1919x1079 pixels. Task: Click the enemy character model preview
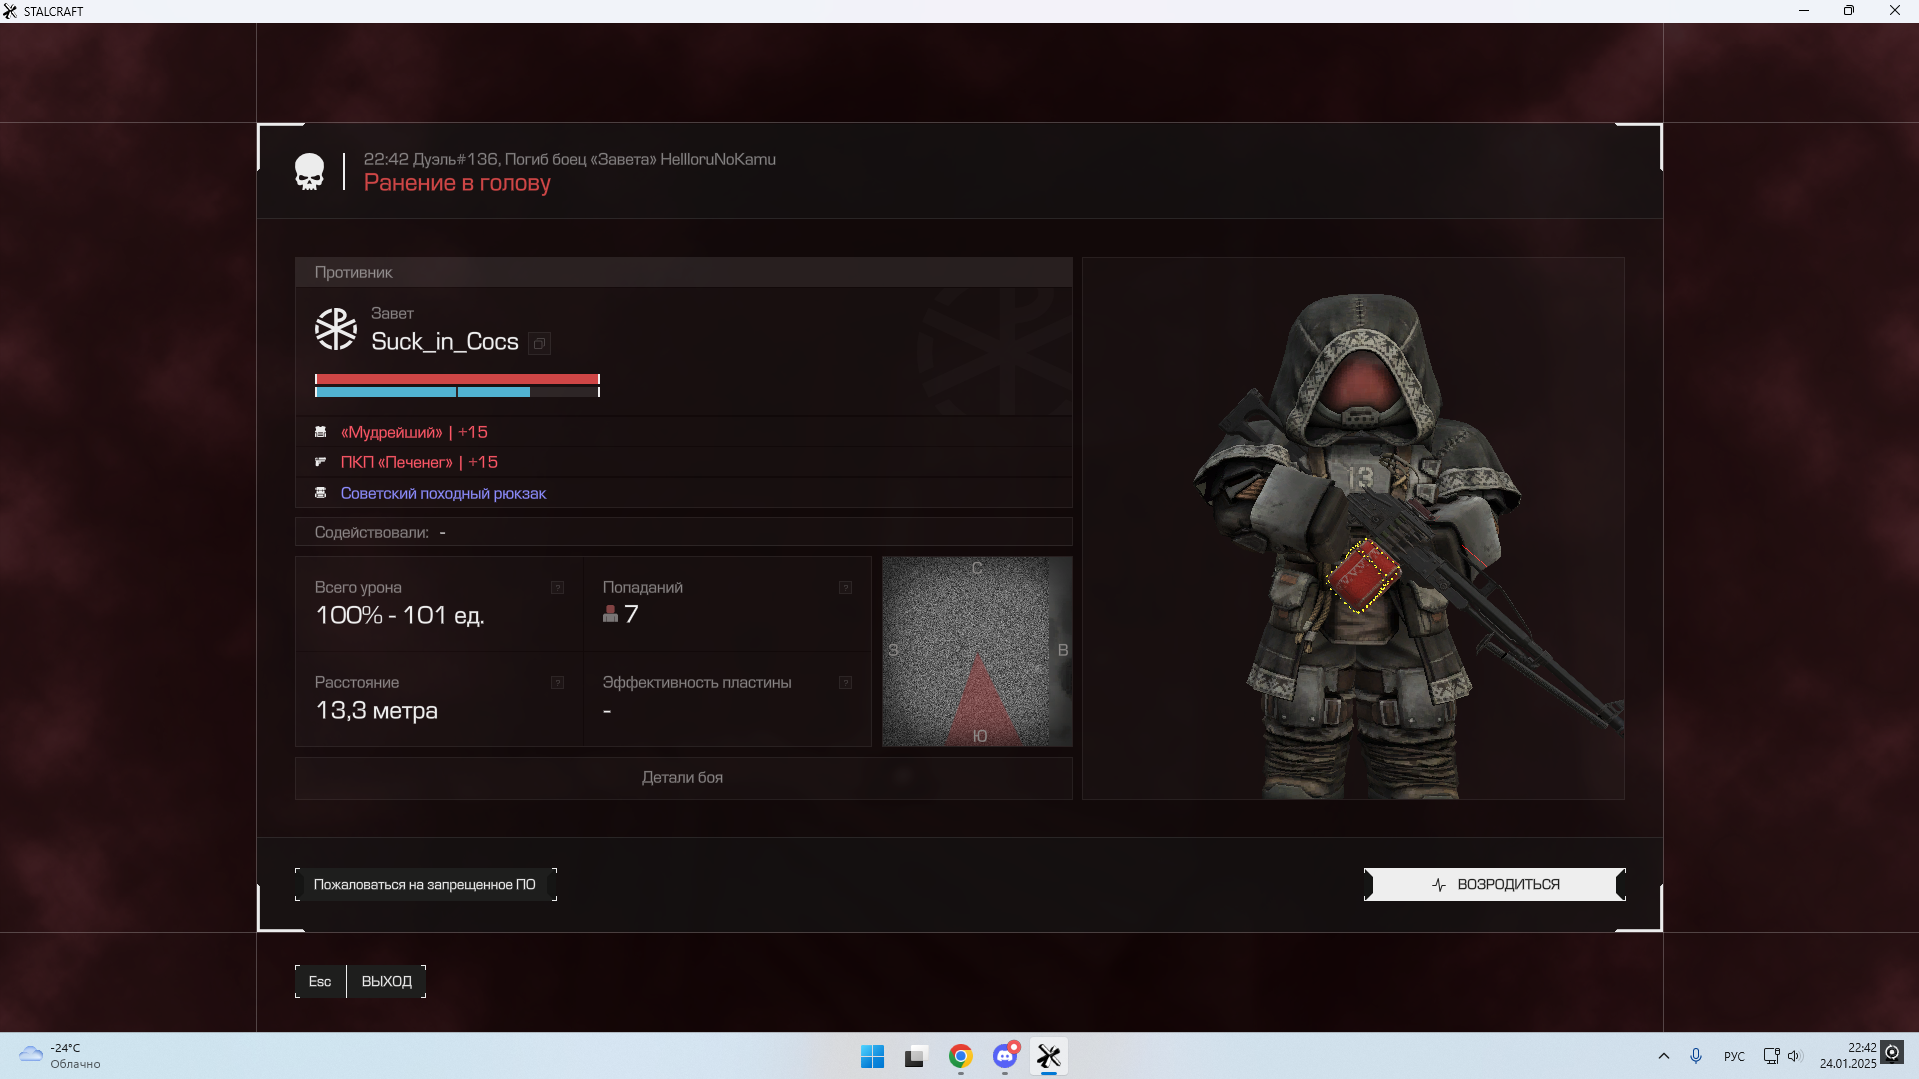[x=1353, y=528]
